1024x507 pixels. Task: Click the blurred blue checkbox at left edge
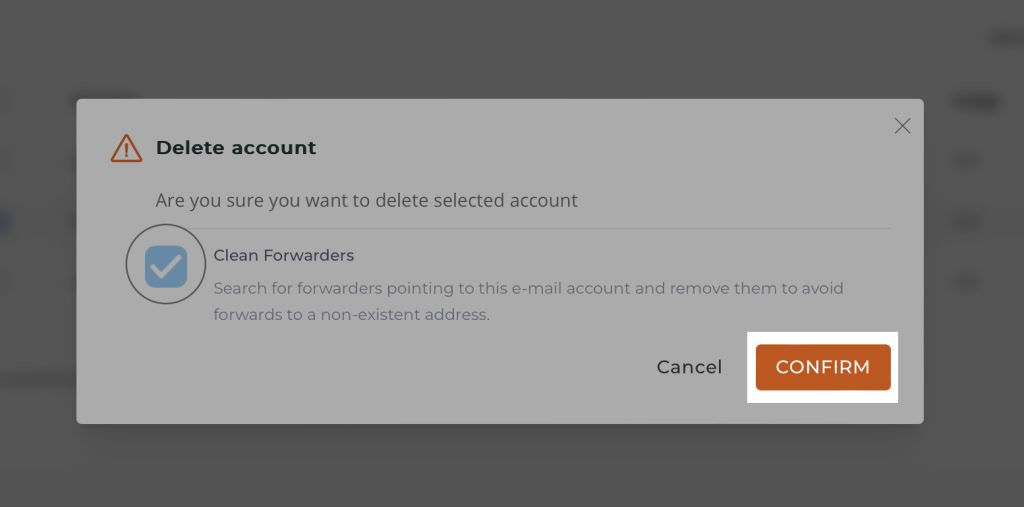coord(4,221)
